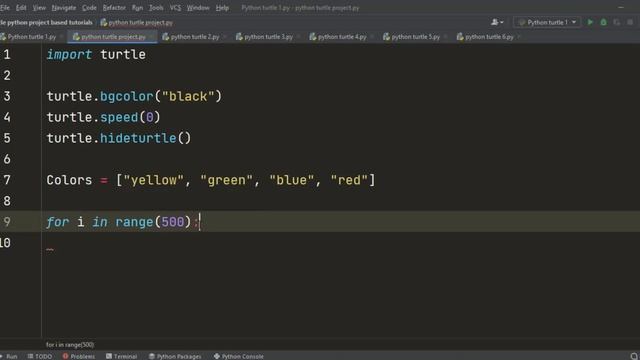Start debugging with the green bug icon

click(x=603, y=22)
